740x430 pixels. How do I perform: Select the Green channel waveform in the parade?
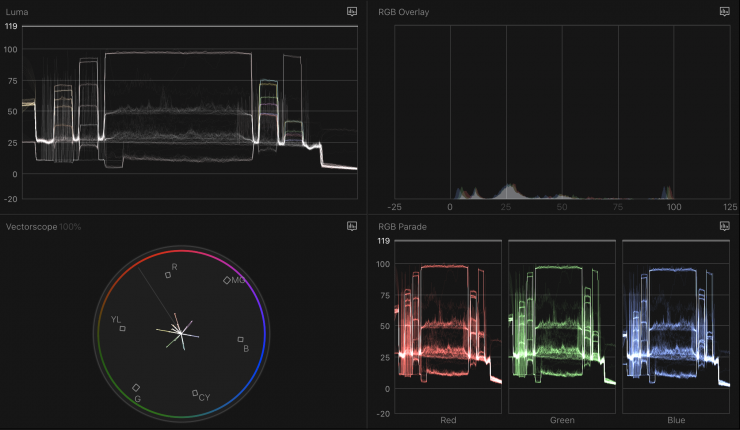tap(560, 325)
